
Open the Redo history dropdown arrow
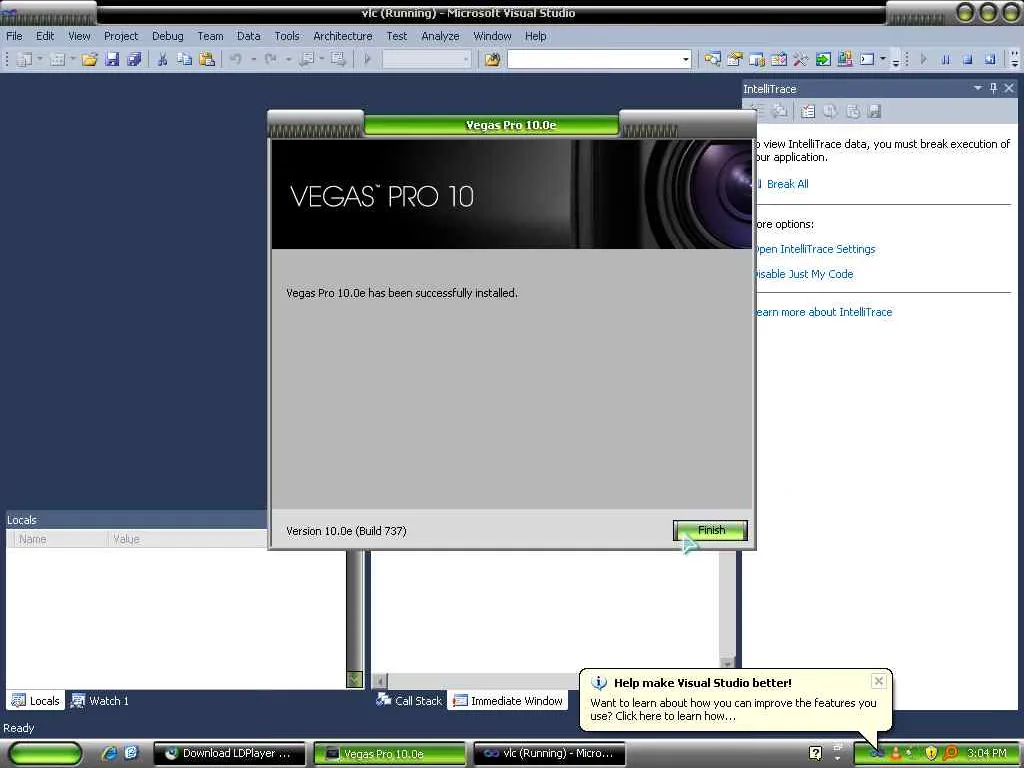288,59
